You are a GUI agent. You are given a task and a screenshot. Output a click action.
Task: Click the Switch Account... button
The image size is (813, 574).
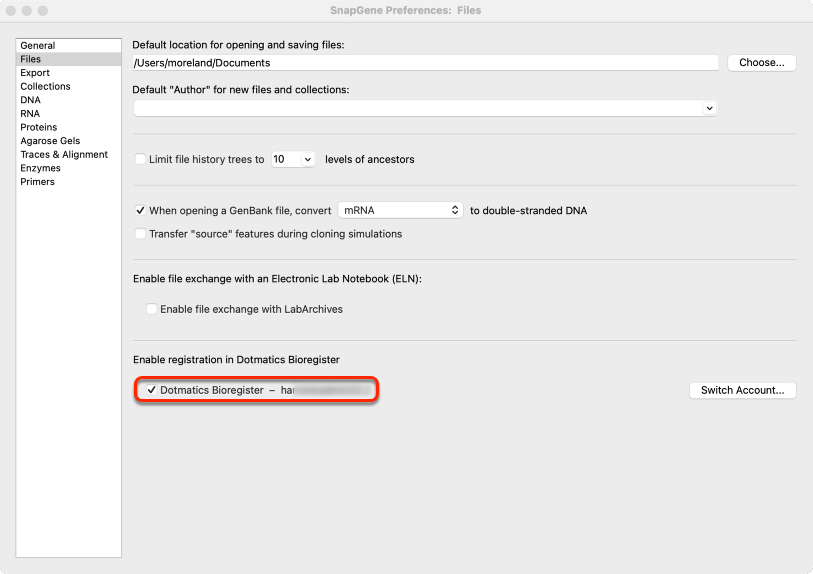pyautogui.click(x=742, y=390)
